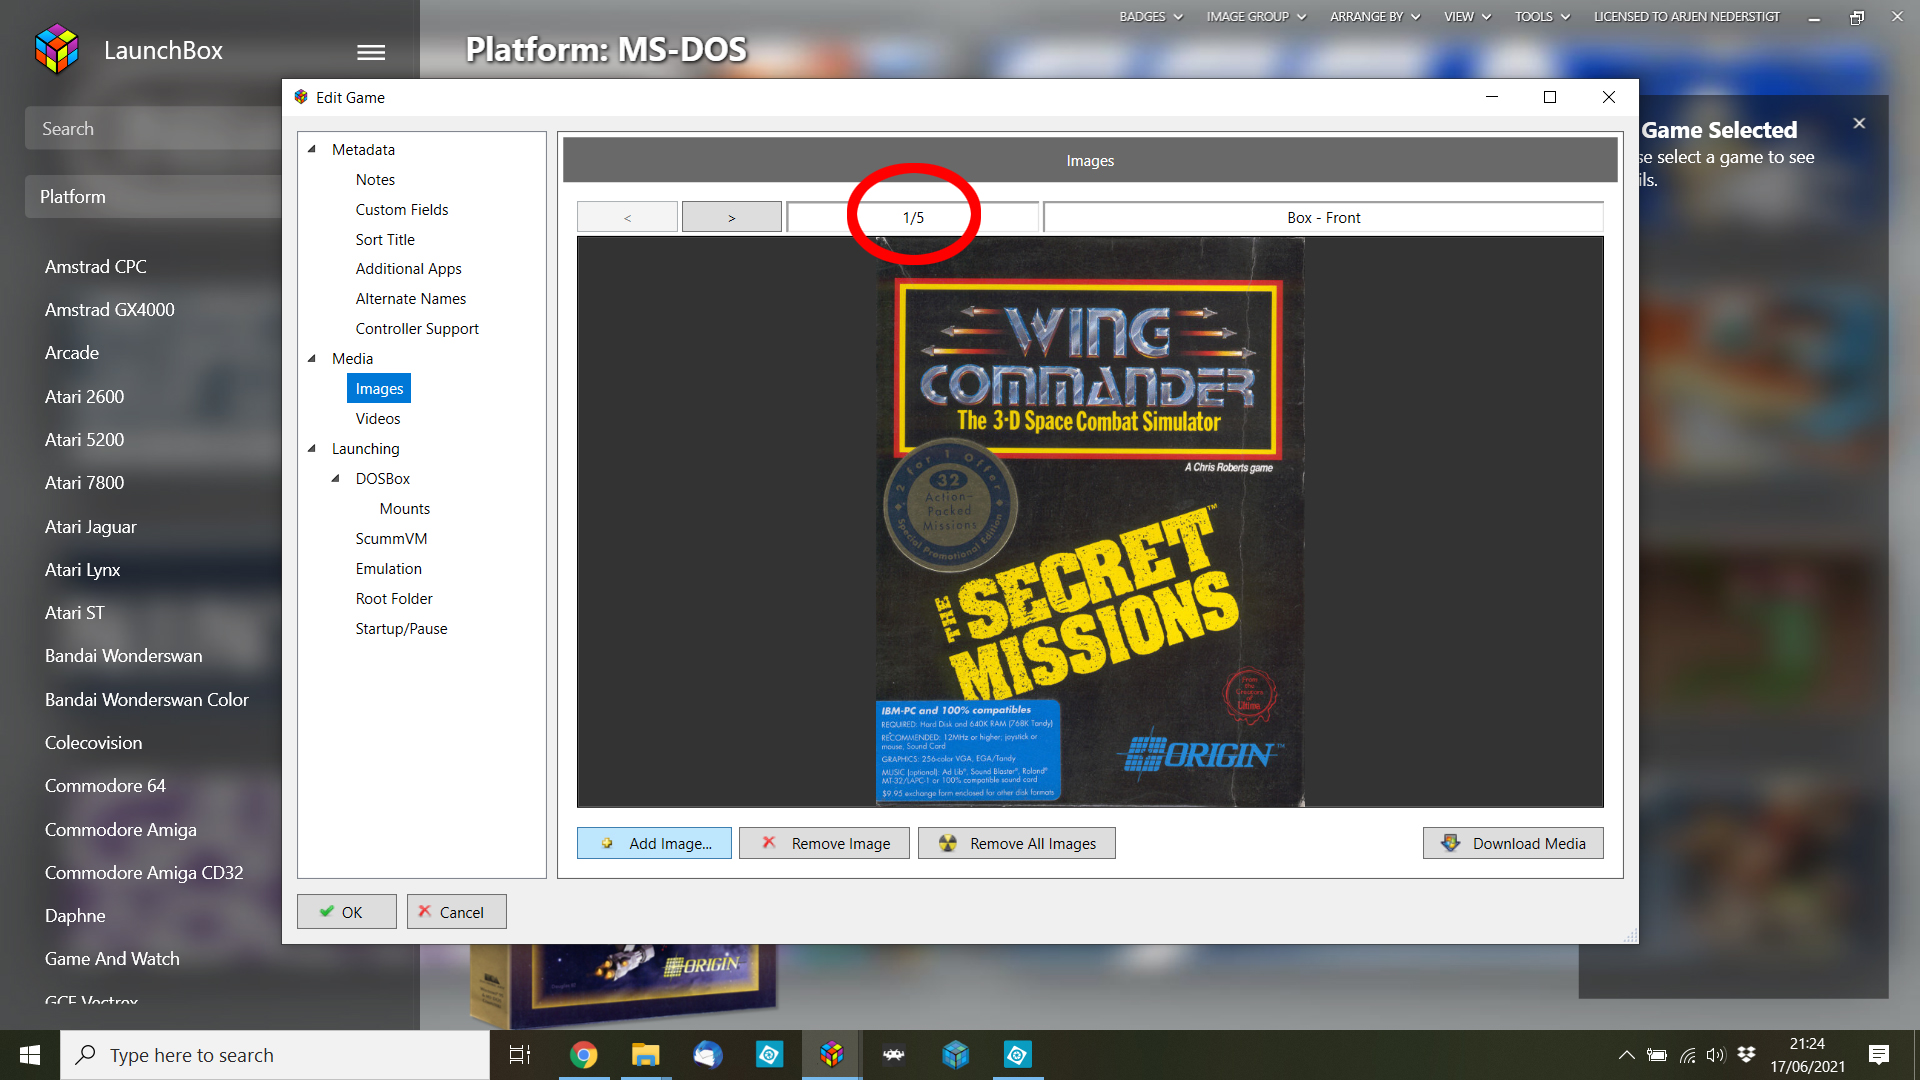The height and width of the screenshot is (1080, 1920).
Task: Open the Dropbox tray icon
Action: pyautogui.click(x=1746, y=1055)
